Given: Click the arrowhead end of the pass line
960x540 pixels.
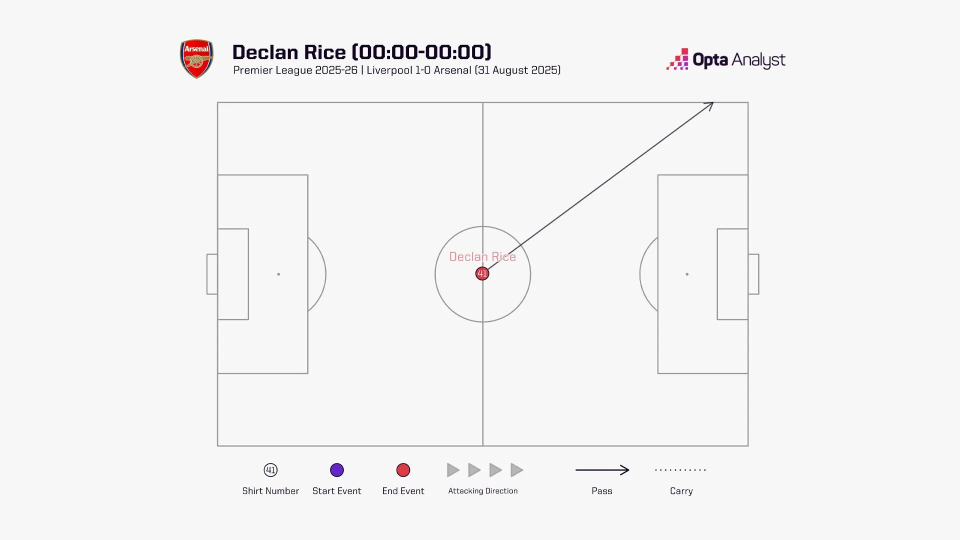Looking at the screenshot, I should [x=712, y=103].
